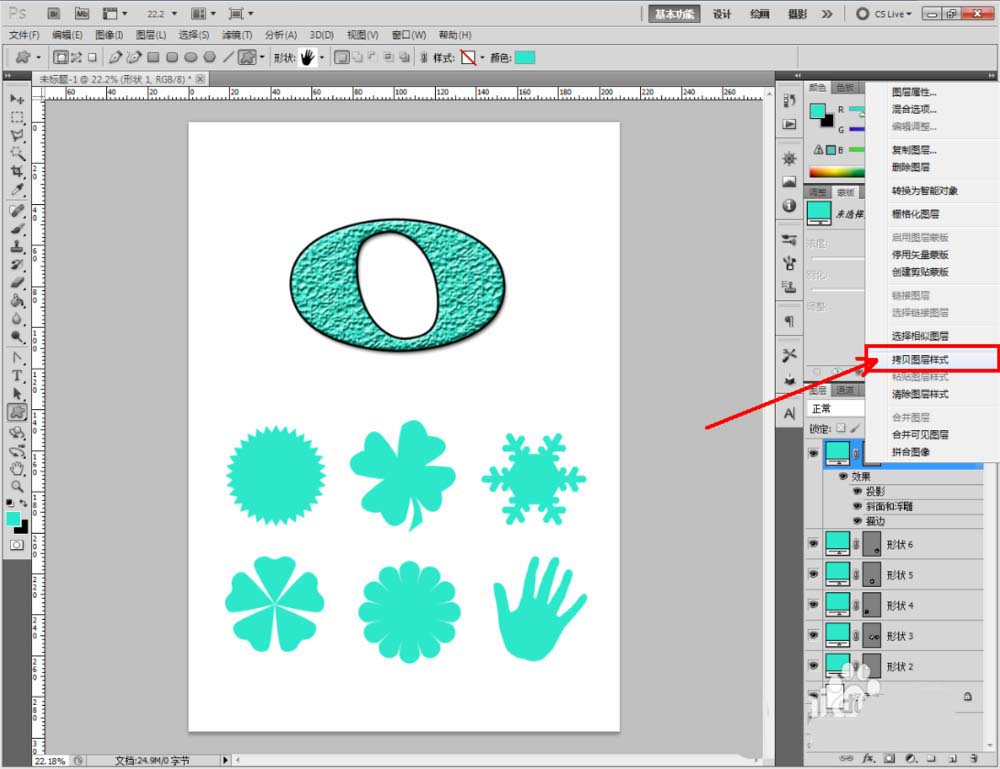Screen dimensions: 1000x769
Task: Enable Fill Pixels mode in the options bar
Action: (x=92, y=57)
